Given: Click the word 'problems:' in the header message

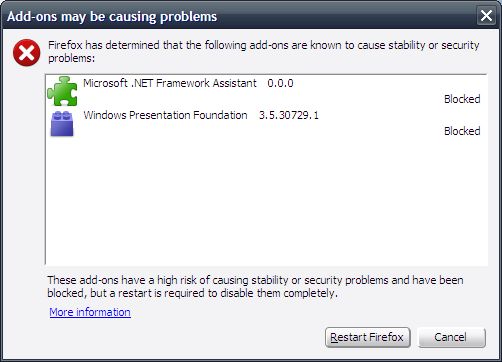Looking at the screenshot, I should (x=72, y=58).
